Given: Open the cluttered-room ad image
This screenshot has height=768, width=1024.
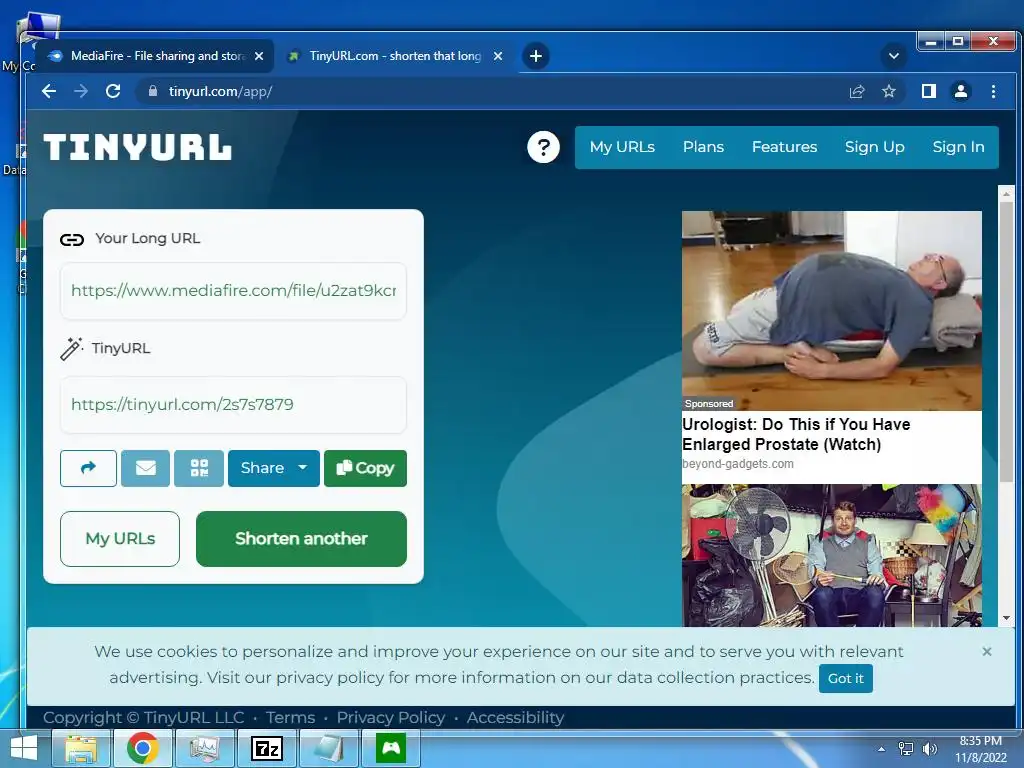Looking at the screenshot, I should pos(831,555).
